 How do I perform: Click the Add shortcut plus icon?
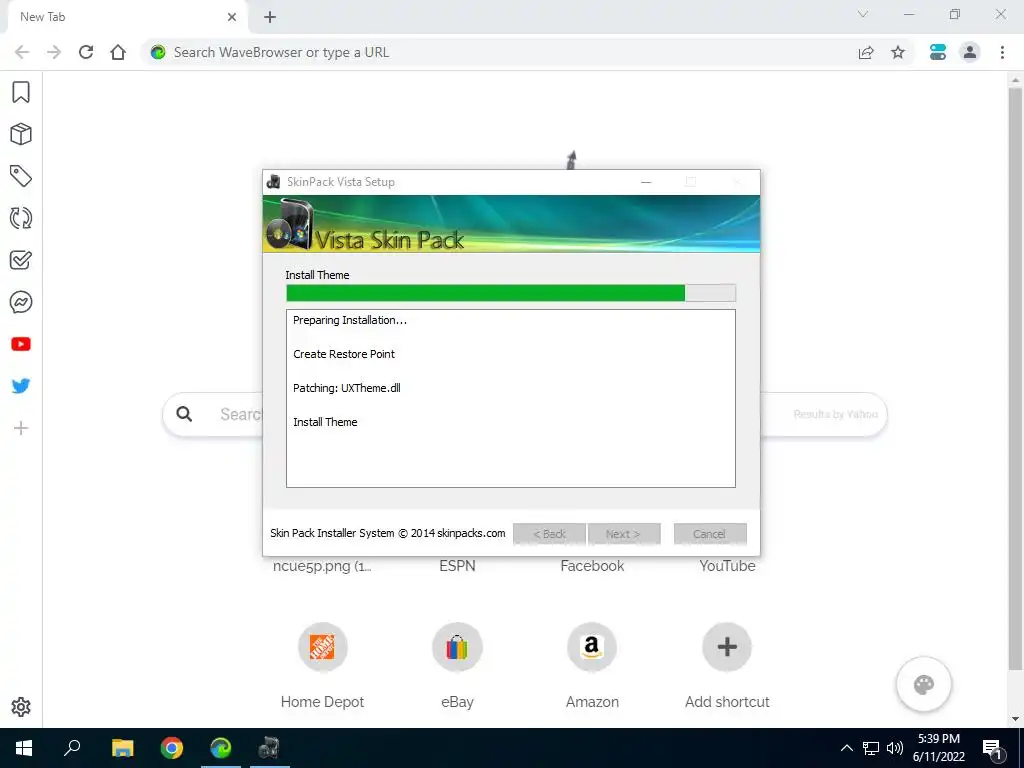(x=727, y=647)
